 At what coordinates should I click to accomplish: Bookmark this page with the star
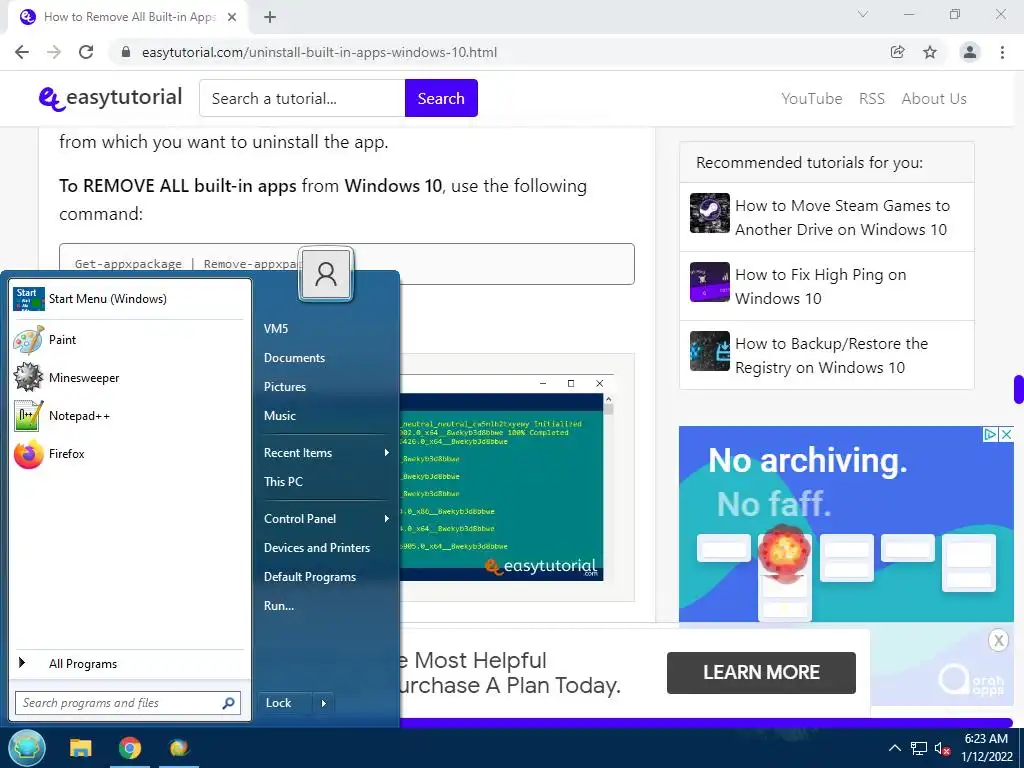tap(930, 52)
